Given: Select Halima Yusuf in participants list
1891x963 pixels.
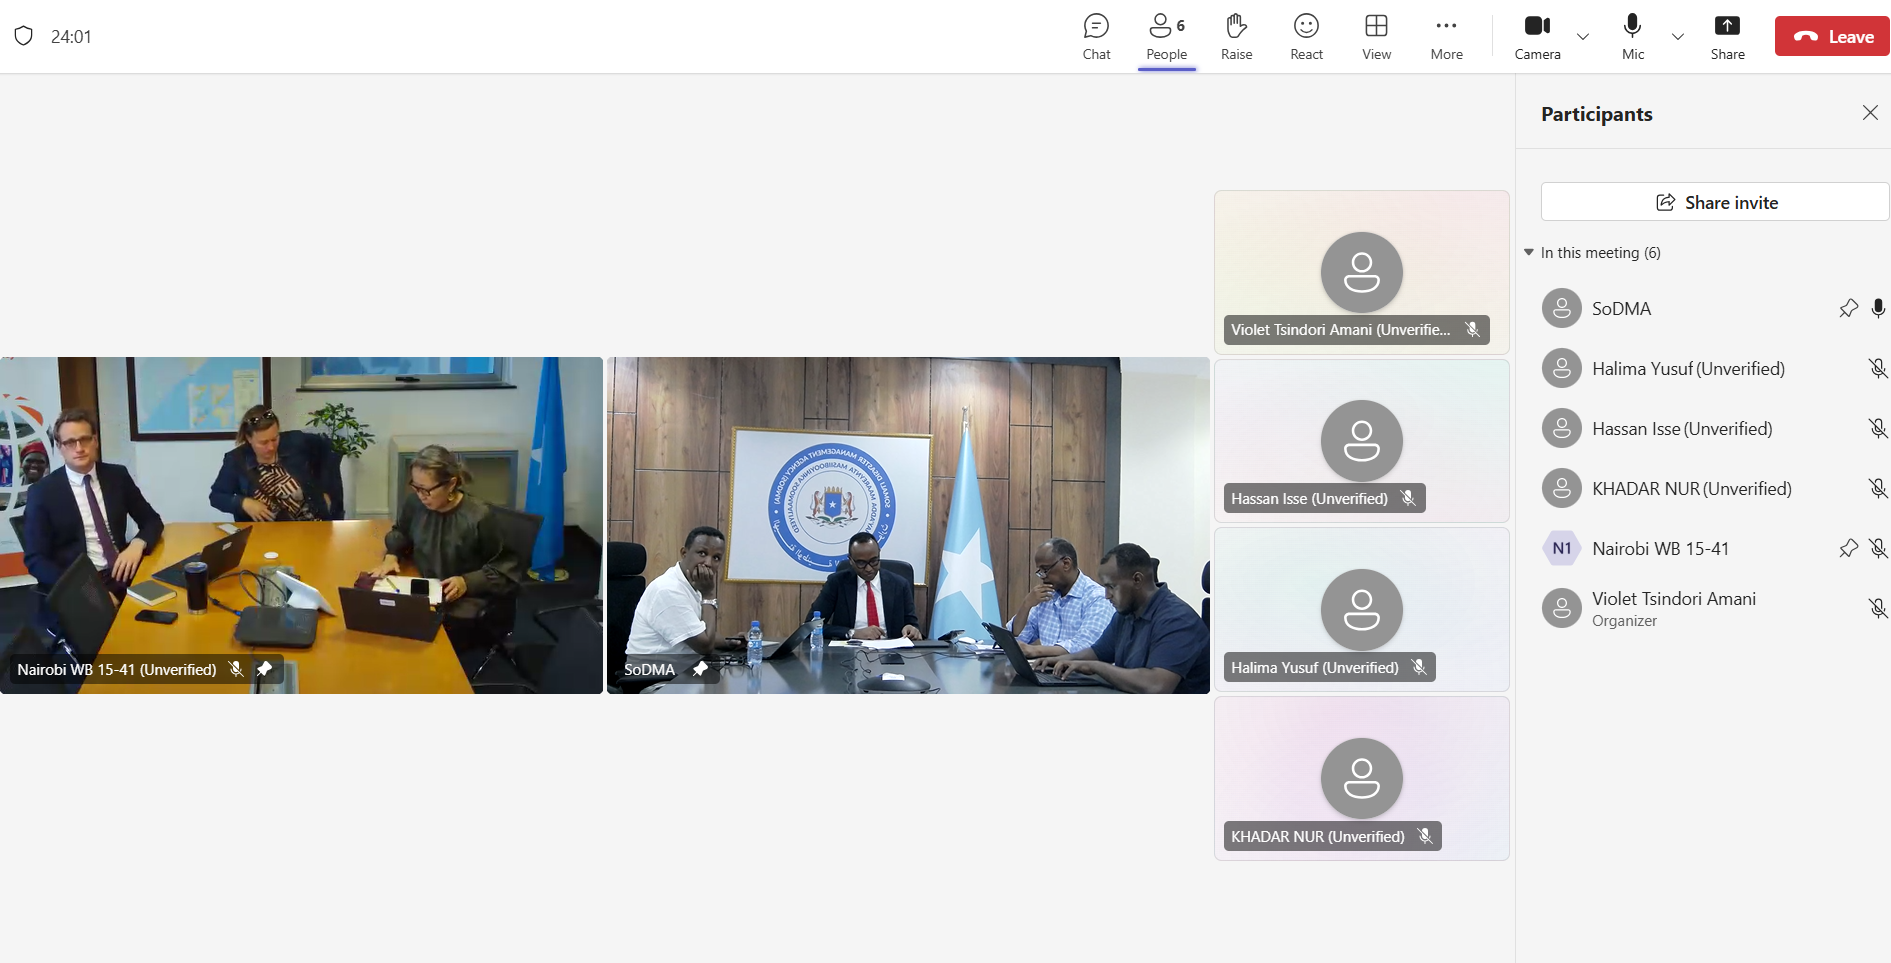Looking at the screenshot, I should [1688, 369].
